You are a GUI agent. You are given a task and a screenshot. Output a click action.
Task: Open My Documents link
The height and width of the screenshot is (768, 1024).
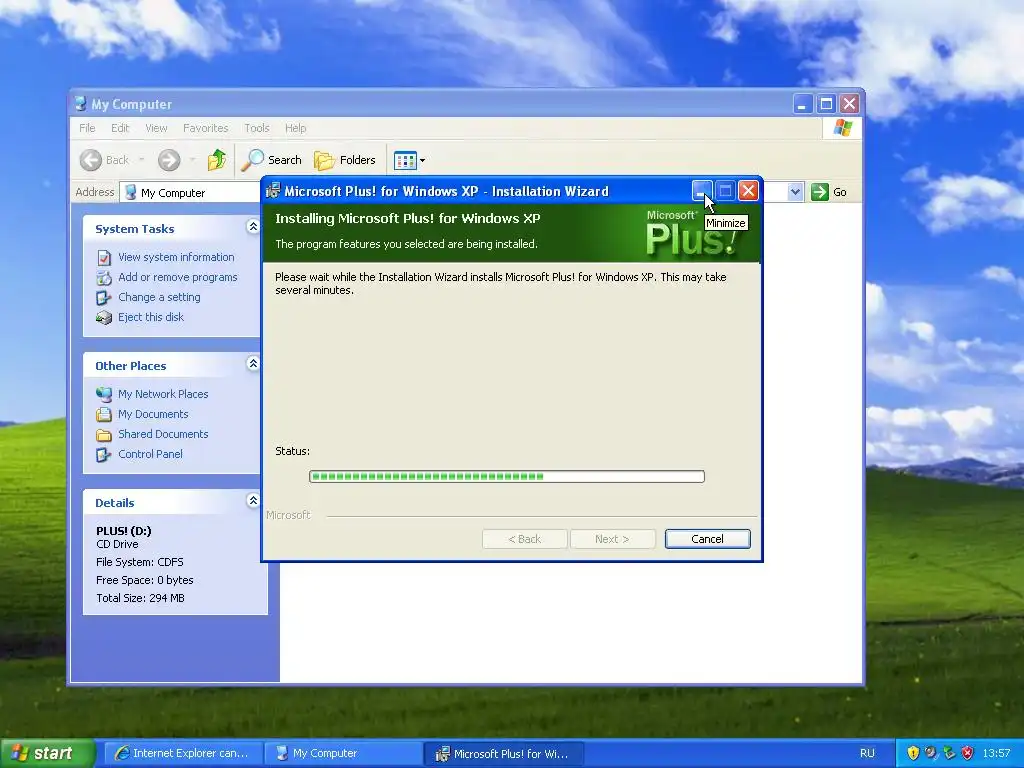pos(153,414)
